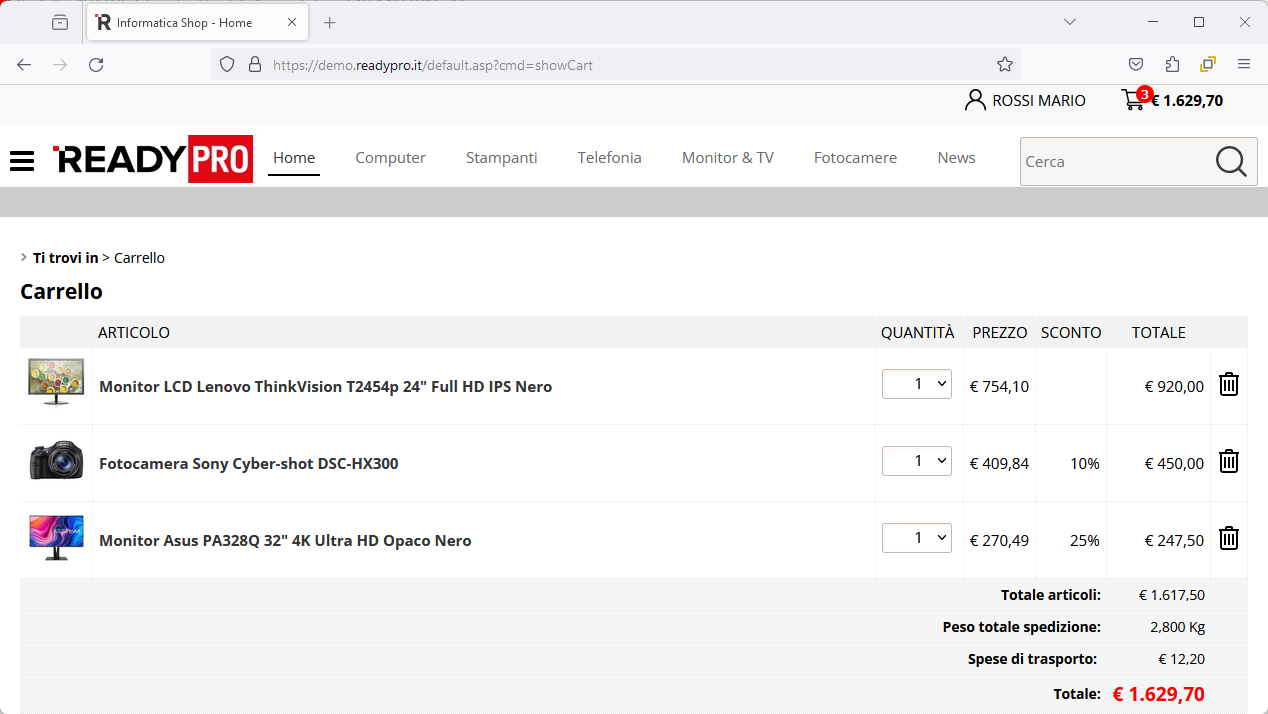Open the Fotocamera Sony Cyber-shot DSC-HX300 link
This screenshot has width=1268, height=714.
pos(249,464)
